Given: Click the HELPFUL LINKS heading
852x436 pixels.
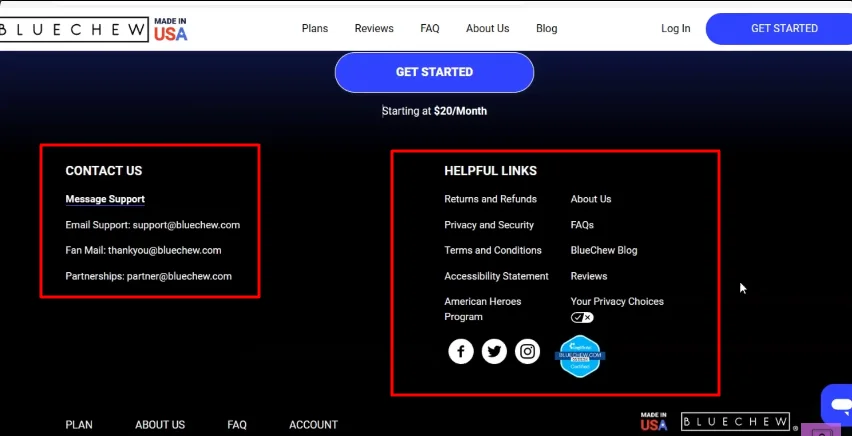Looking at the screenshot, I should click(x=490, y=171).
